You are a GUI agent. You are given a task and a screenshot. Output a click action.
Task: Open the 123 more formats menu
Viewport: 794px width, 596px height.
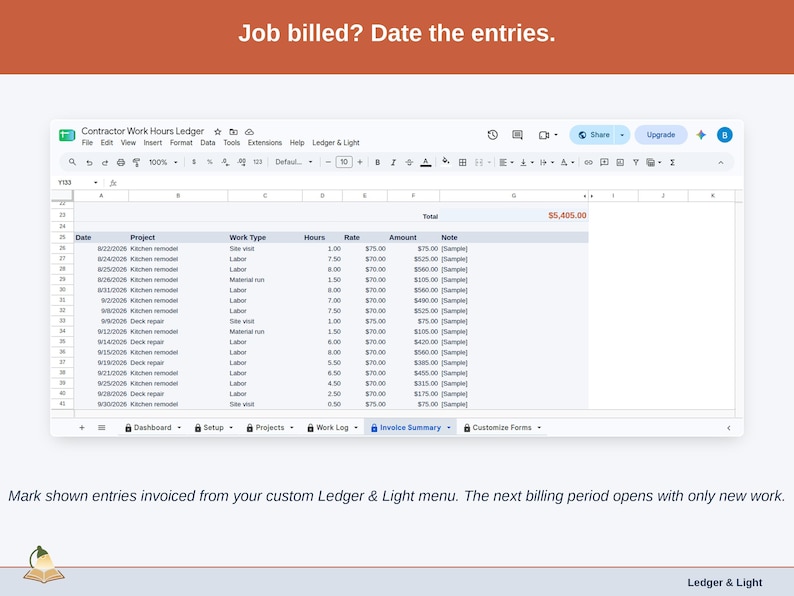click(258, 162)
